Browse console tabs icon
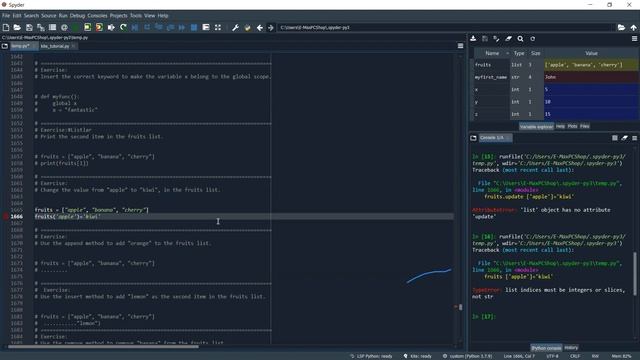Image resolution: width=640 pixels, height=360 pixels. (473, 138)
